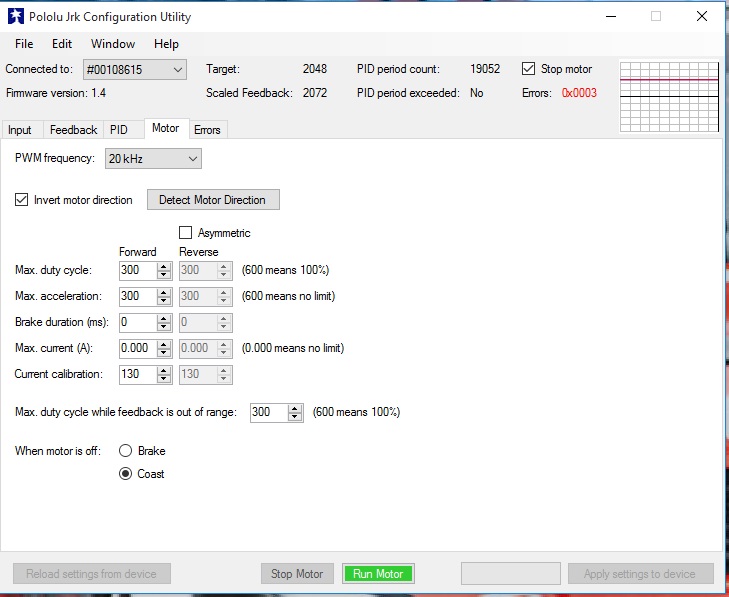Increase forward Max. current with up arrow

[x=164, y=345]
